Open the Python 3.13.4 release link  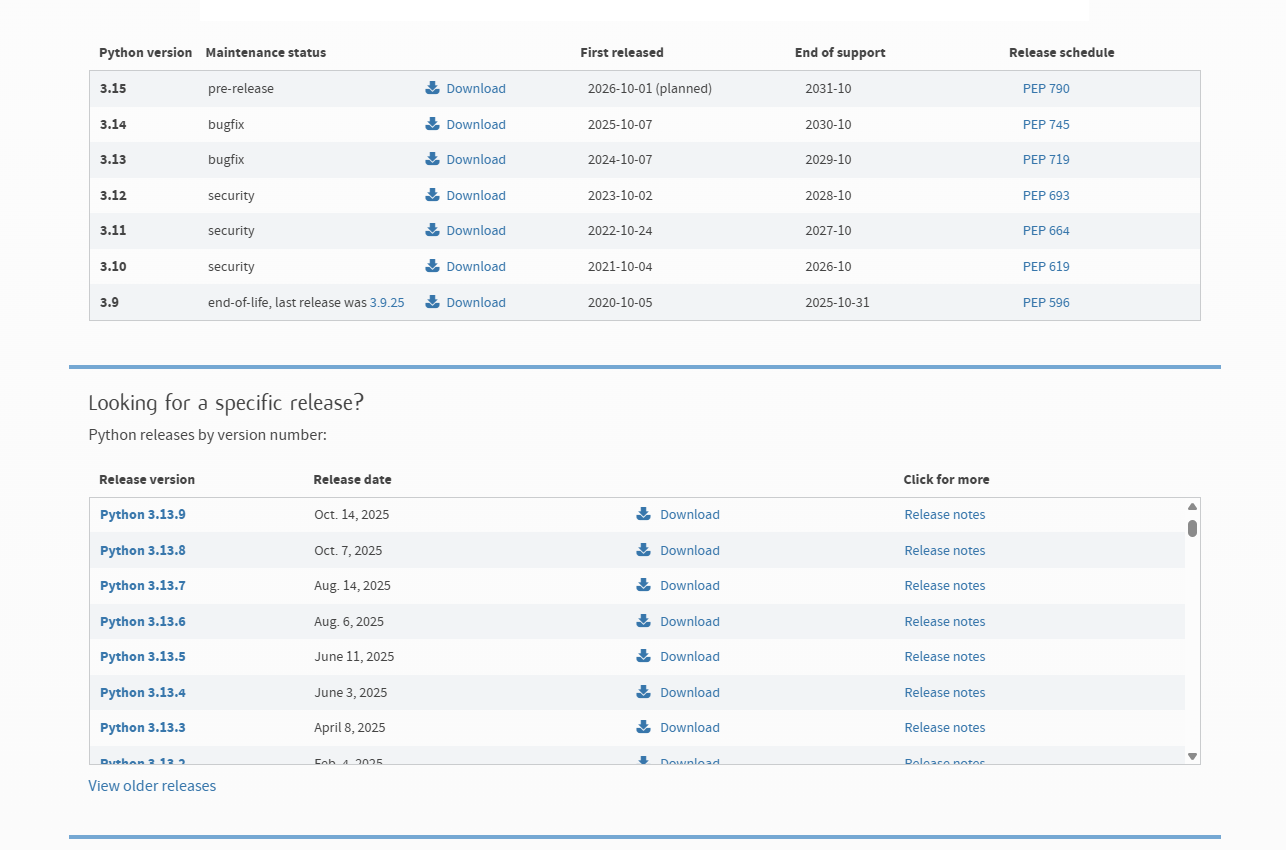point(143,693)
